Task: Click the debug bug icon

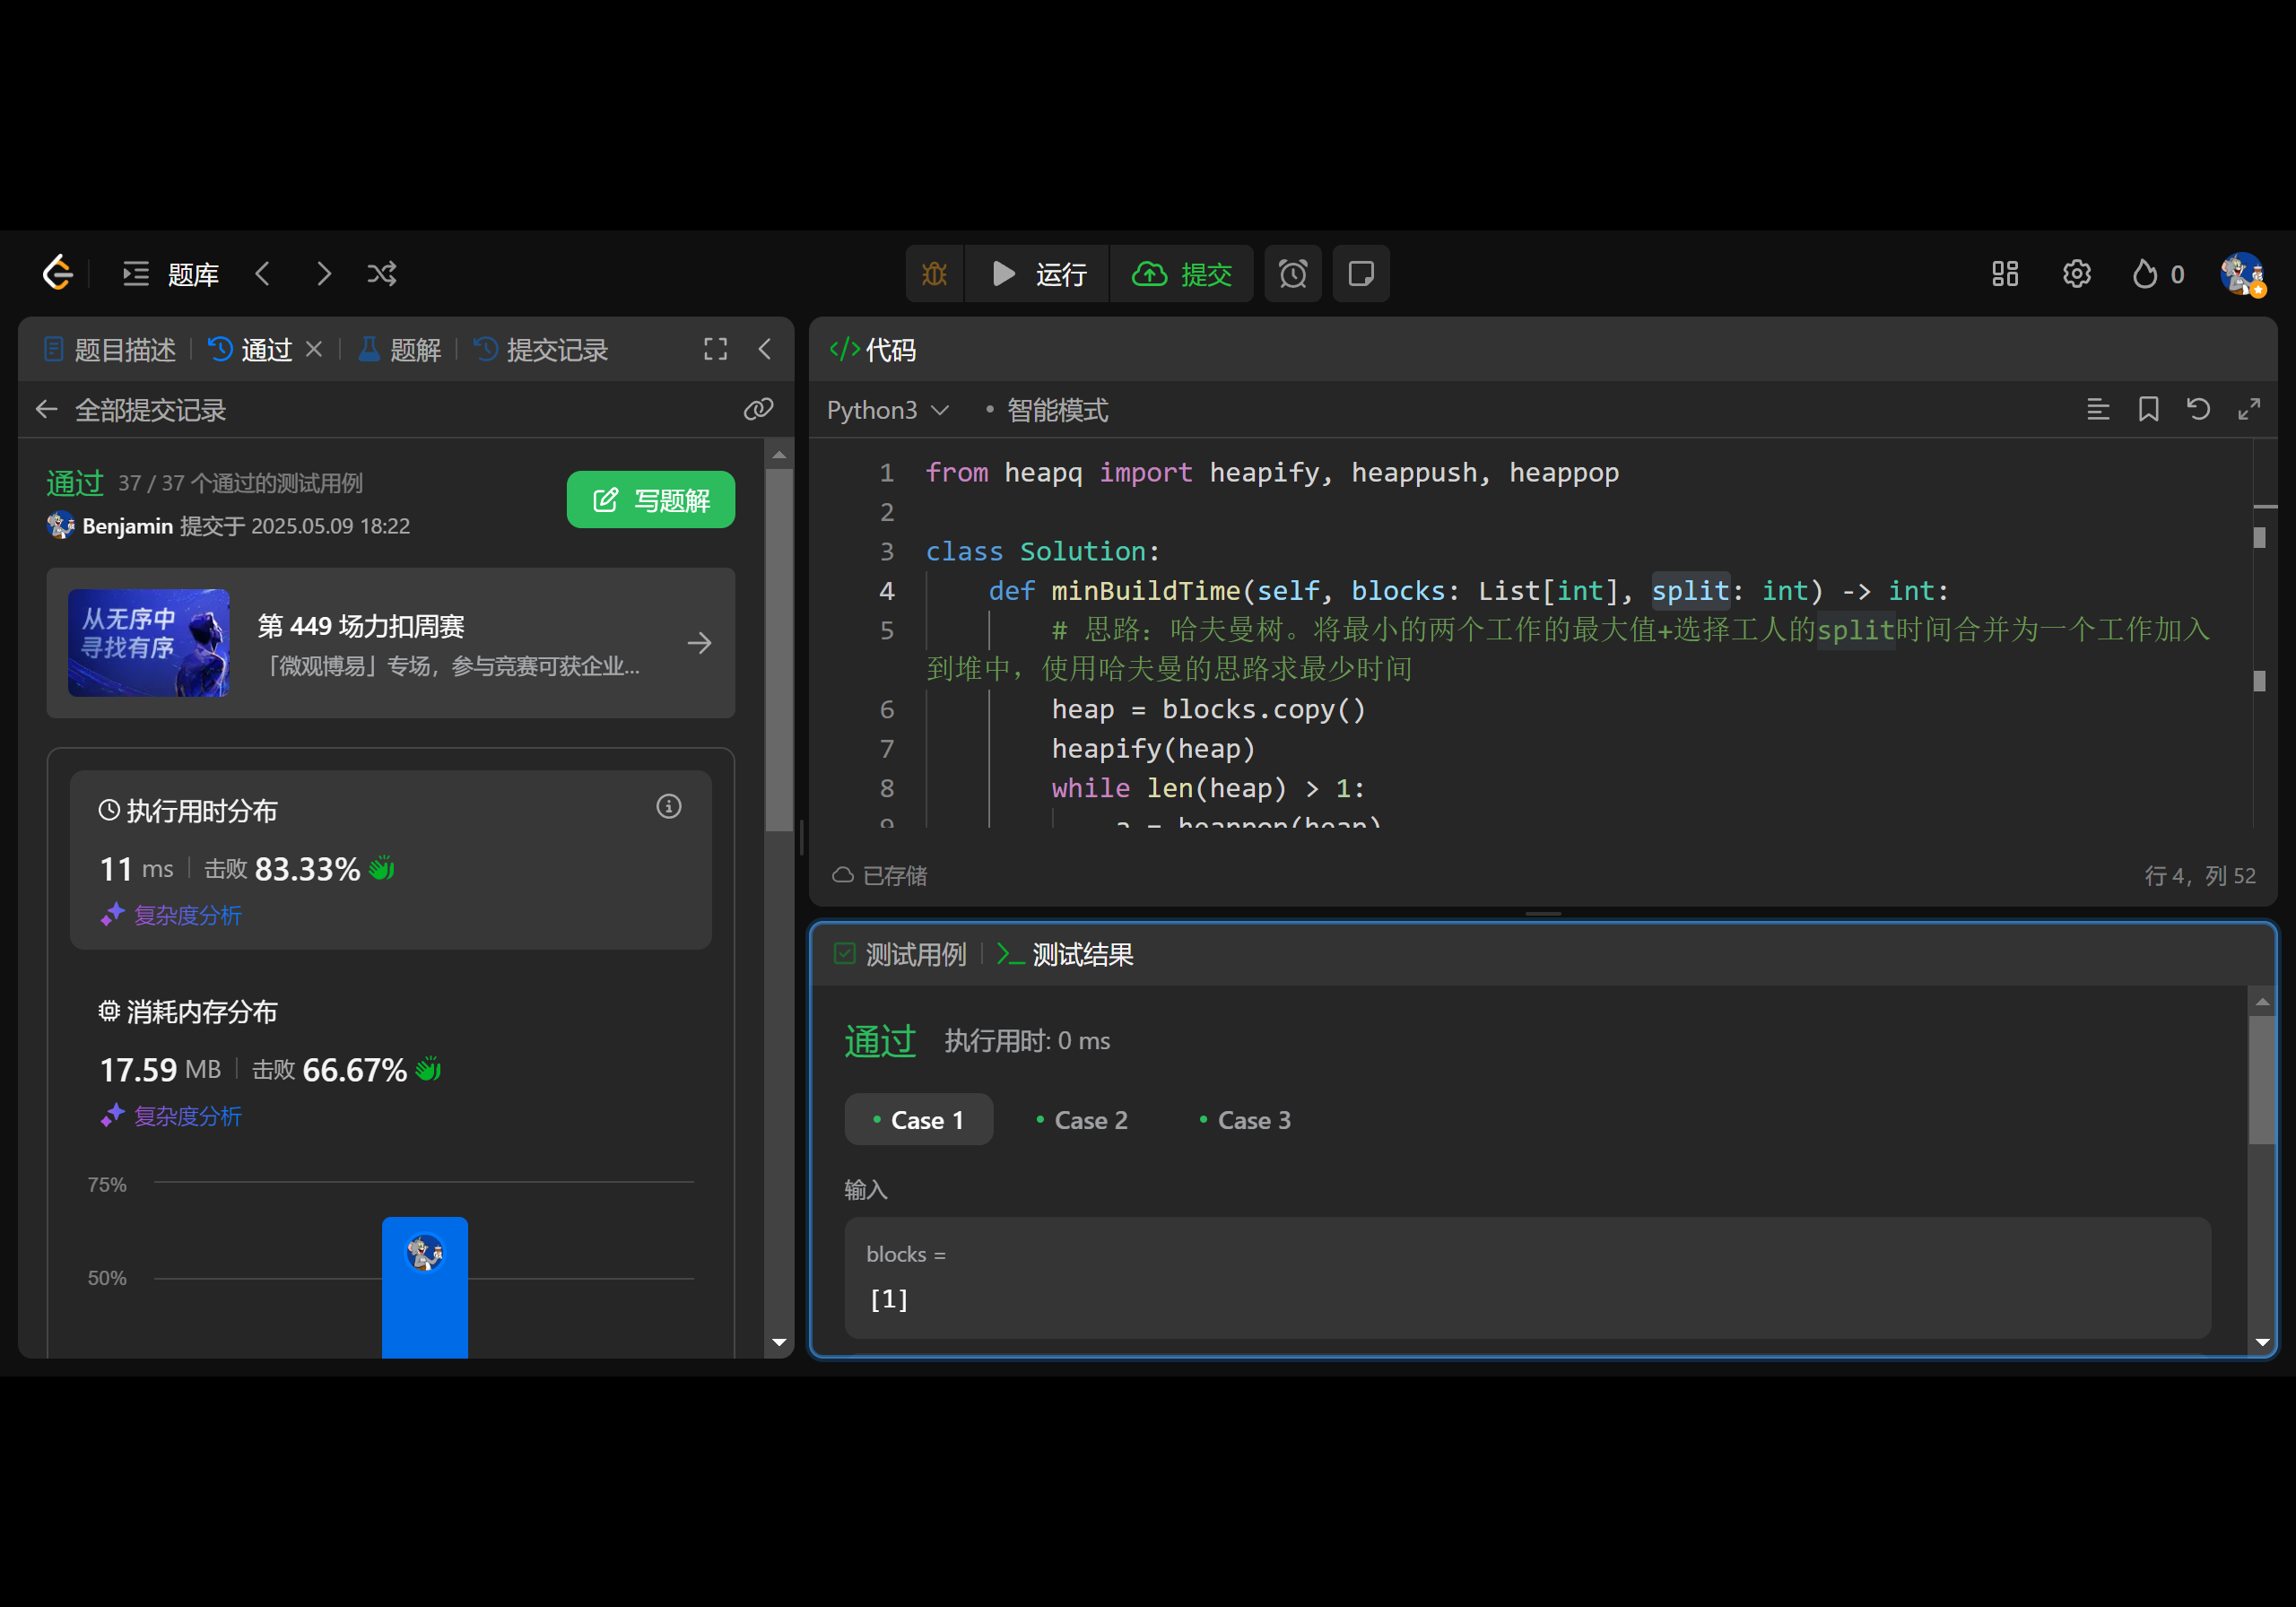Action: tap(934, 274)
